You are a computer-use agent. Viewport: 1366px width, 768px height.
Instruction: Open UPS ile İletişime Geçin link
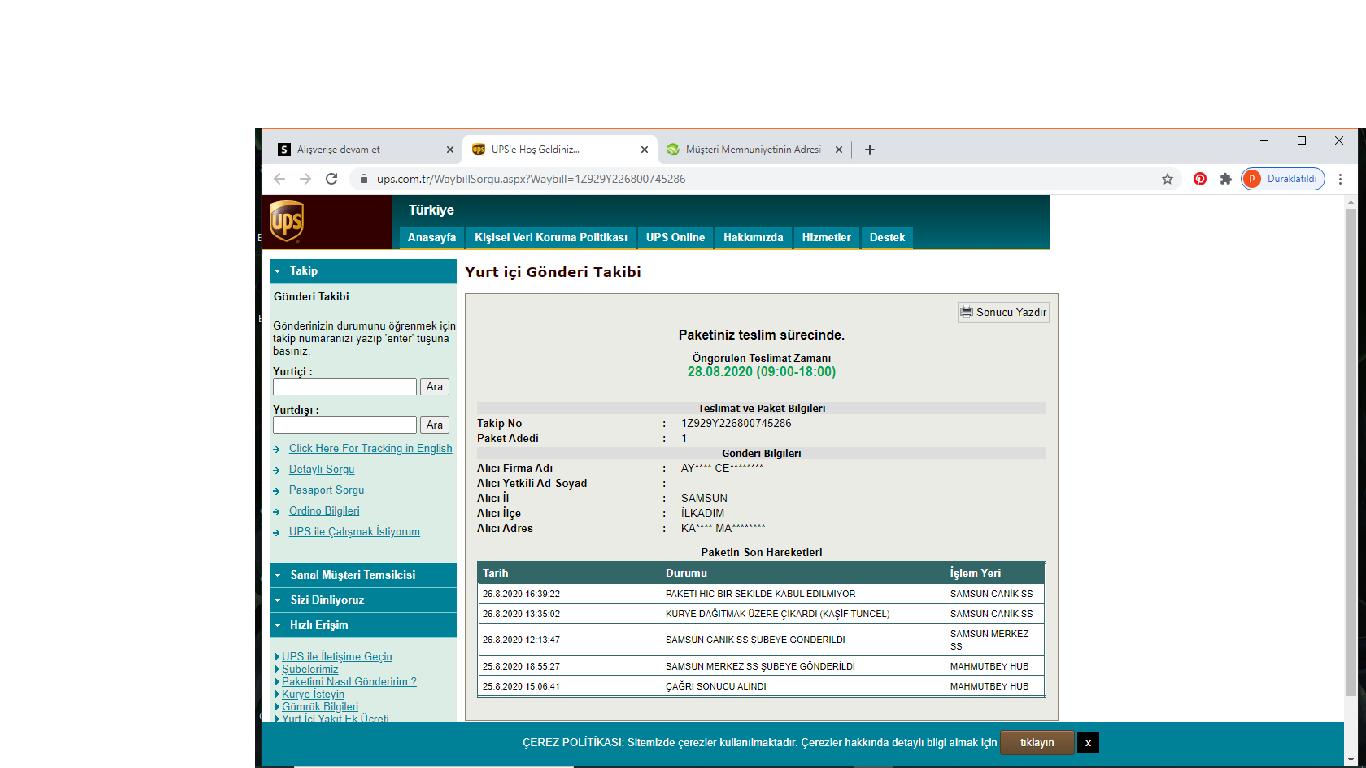pos(337,657)
